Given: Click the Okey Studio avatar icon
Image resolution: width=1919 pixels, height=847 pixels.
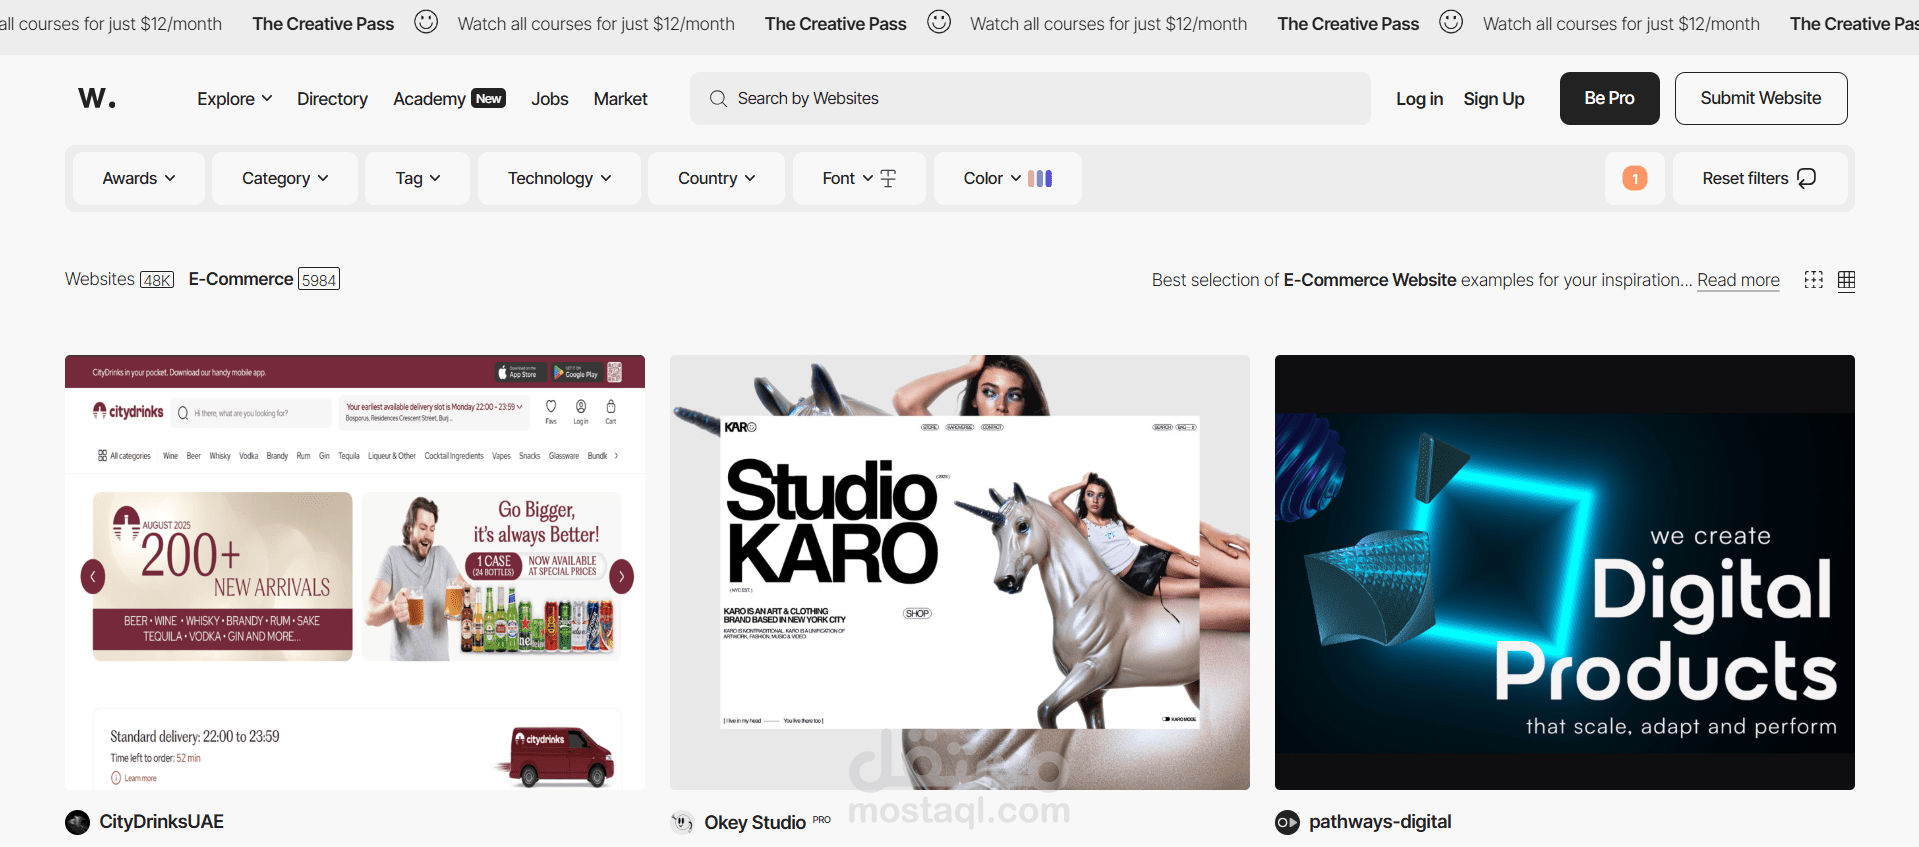Looking at the screenshot, I should point(682,822).
